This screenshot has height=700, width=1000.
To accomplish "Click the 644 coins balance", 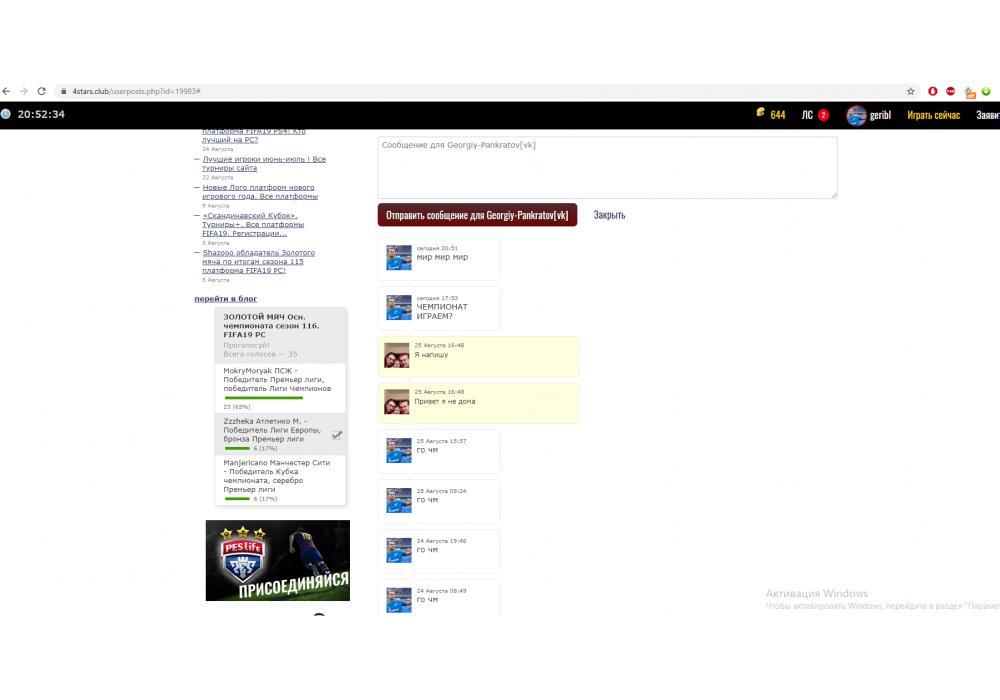I will point(778,115).
